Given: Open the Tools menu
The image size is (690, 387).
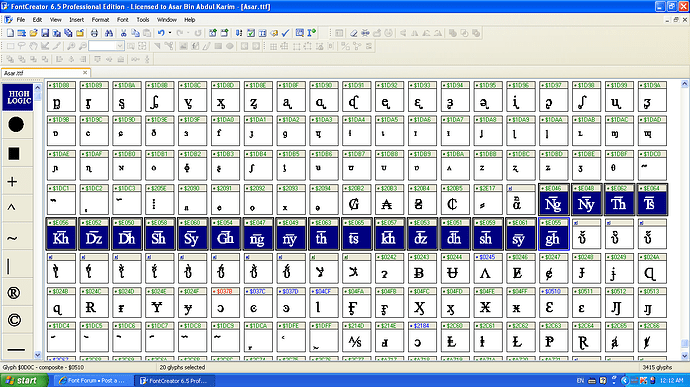Looking at the screenshot, I should point(143,20).
